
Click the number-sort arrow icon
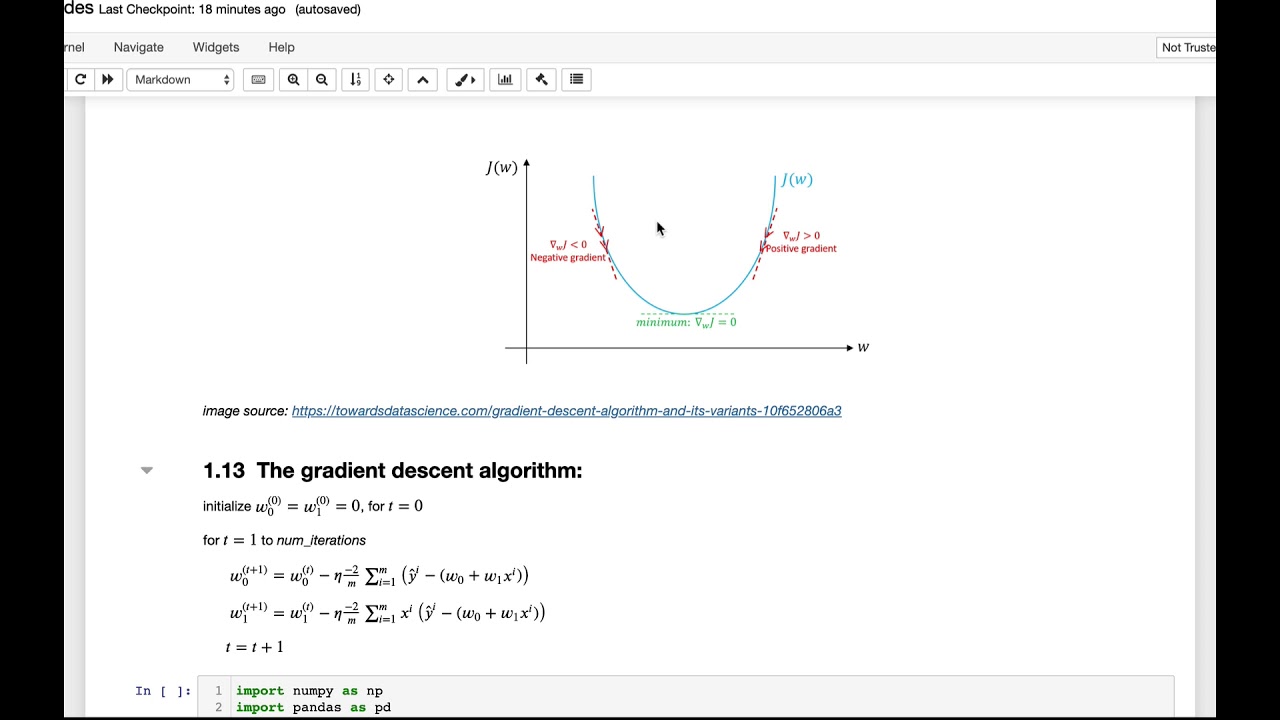click(x=355, y=79)
